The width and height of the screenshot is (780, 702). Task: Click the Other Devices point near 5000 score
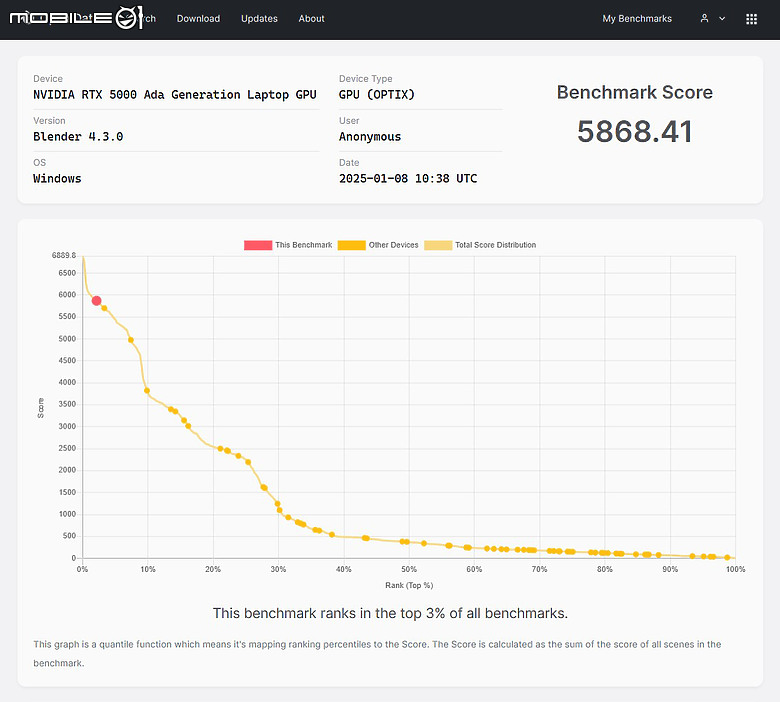[x=131, y=340]
